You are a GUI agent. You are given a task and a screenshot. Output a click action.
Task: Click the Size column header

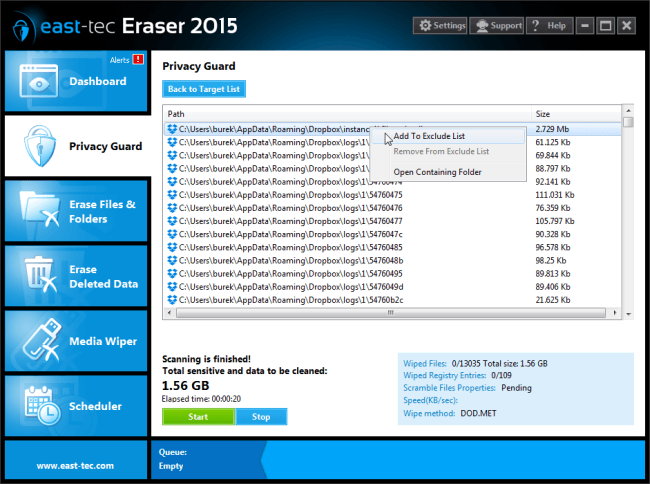(577, 114)
